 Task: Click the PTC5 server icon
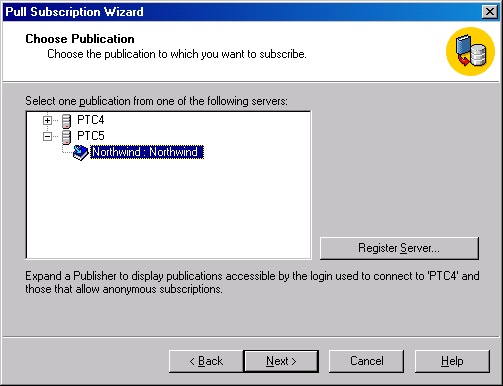(67, 137)
